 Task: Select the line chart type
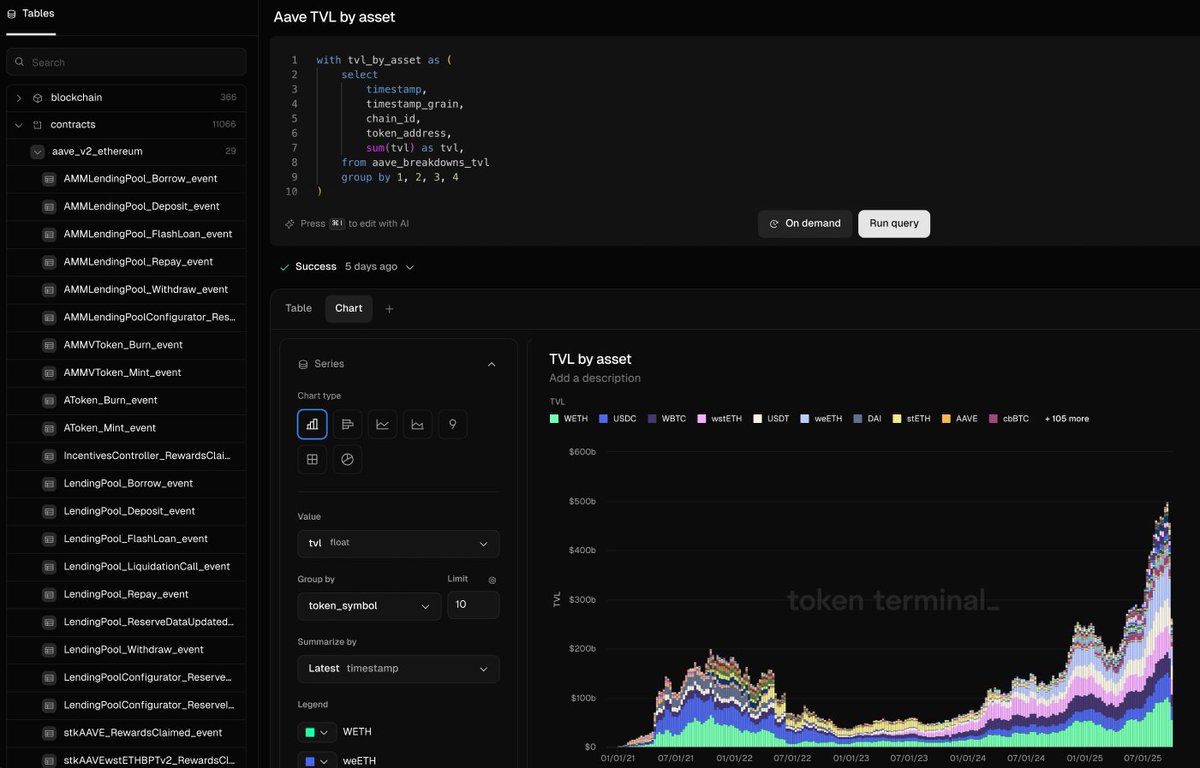[x=382, y=424]
